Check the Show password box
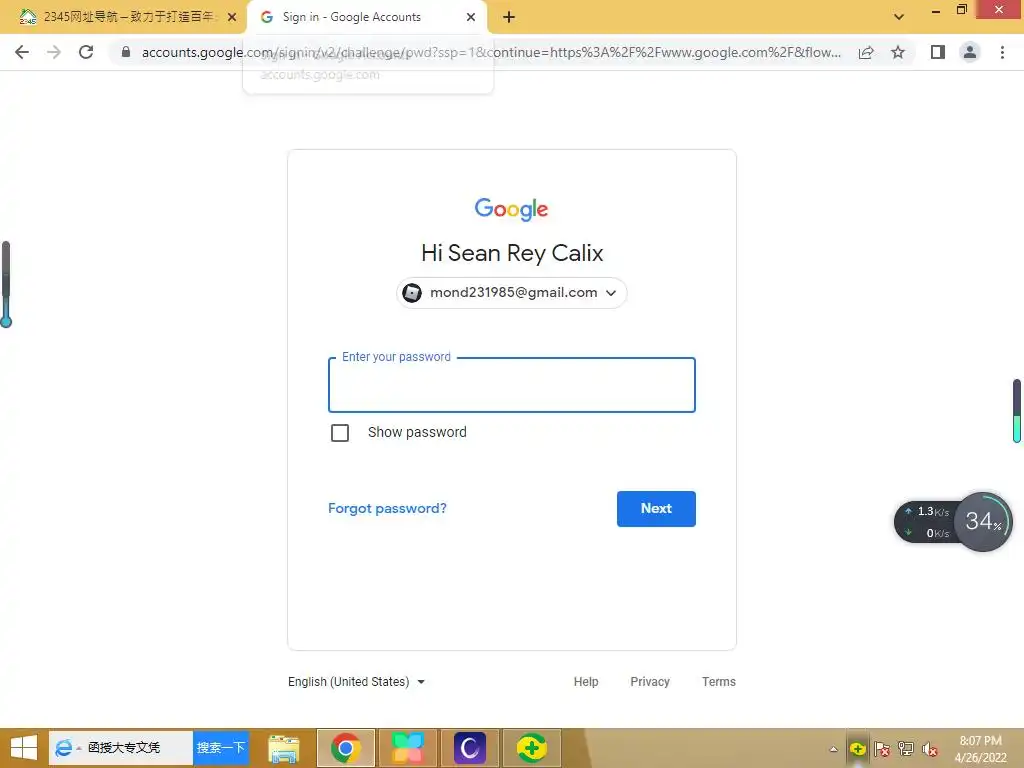Viewport: 1024px width, 768px height. (340, 433)
